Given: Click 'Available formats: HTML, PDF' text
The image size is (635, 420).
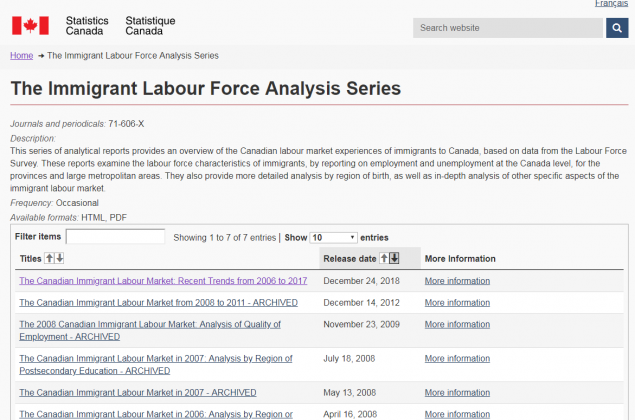Looking at the screenshot, I should [68, 217].
